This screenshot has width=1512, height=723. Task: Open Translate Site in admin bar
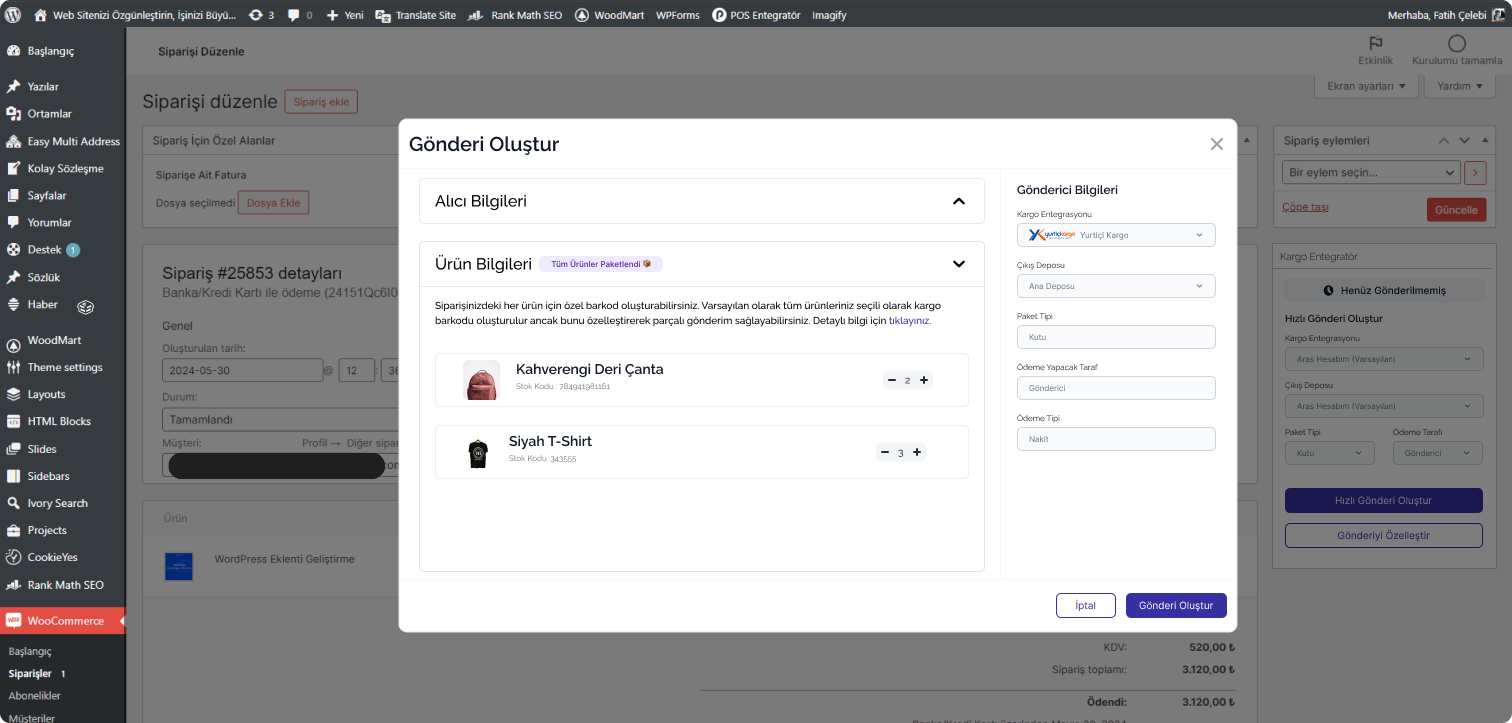click(416, 15)
